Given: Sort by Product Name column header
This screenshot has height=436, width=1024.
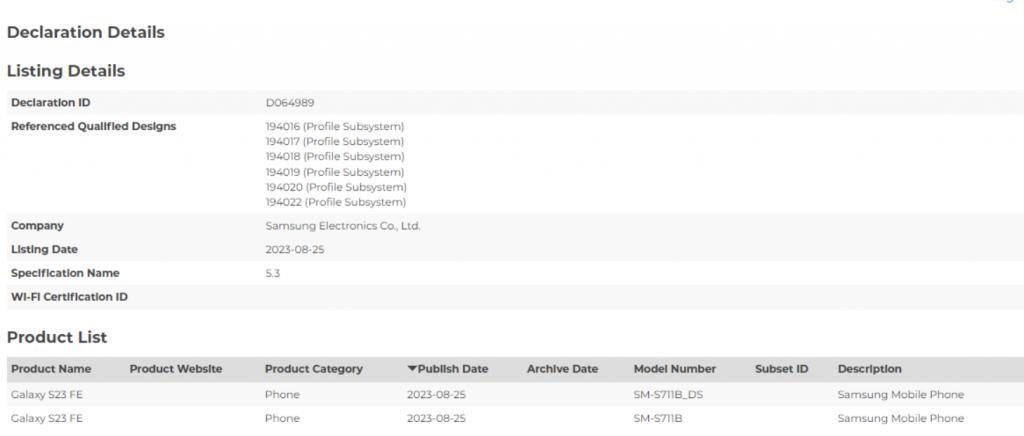Looking at the screenshot, I should [x=51, y=369].
